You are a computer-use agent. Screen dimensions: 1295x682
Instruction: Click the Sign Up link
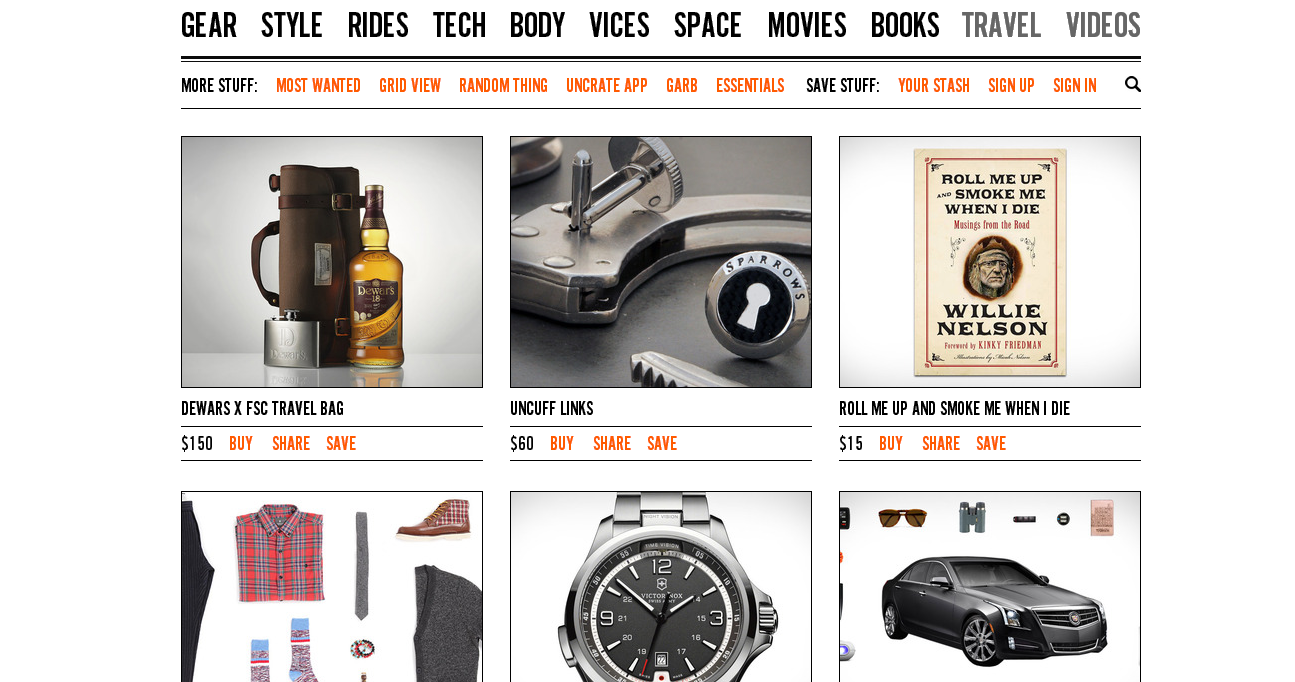pos(1011,86)
